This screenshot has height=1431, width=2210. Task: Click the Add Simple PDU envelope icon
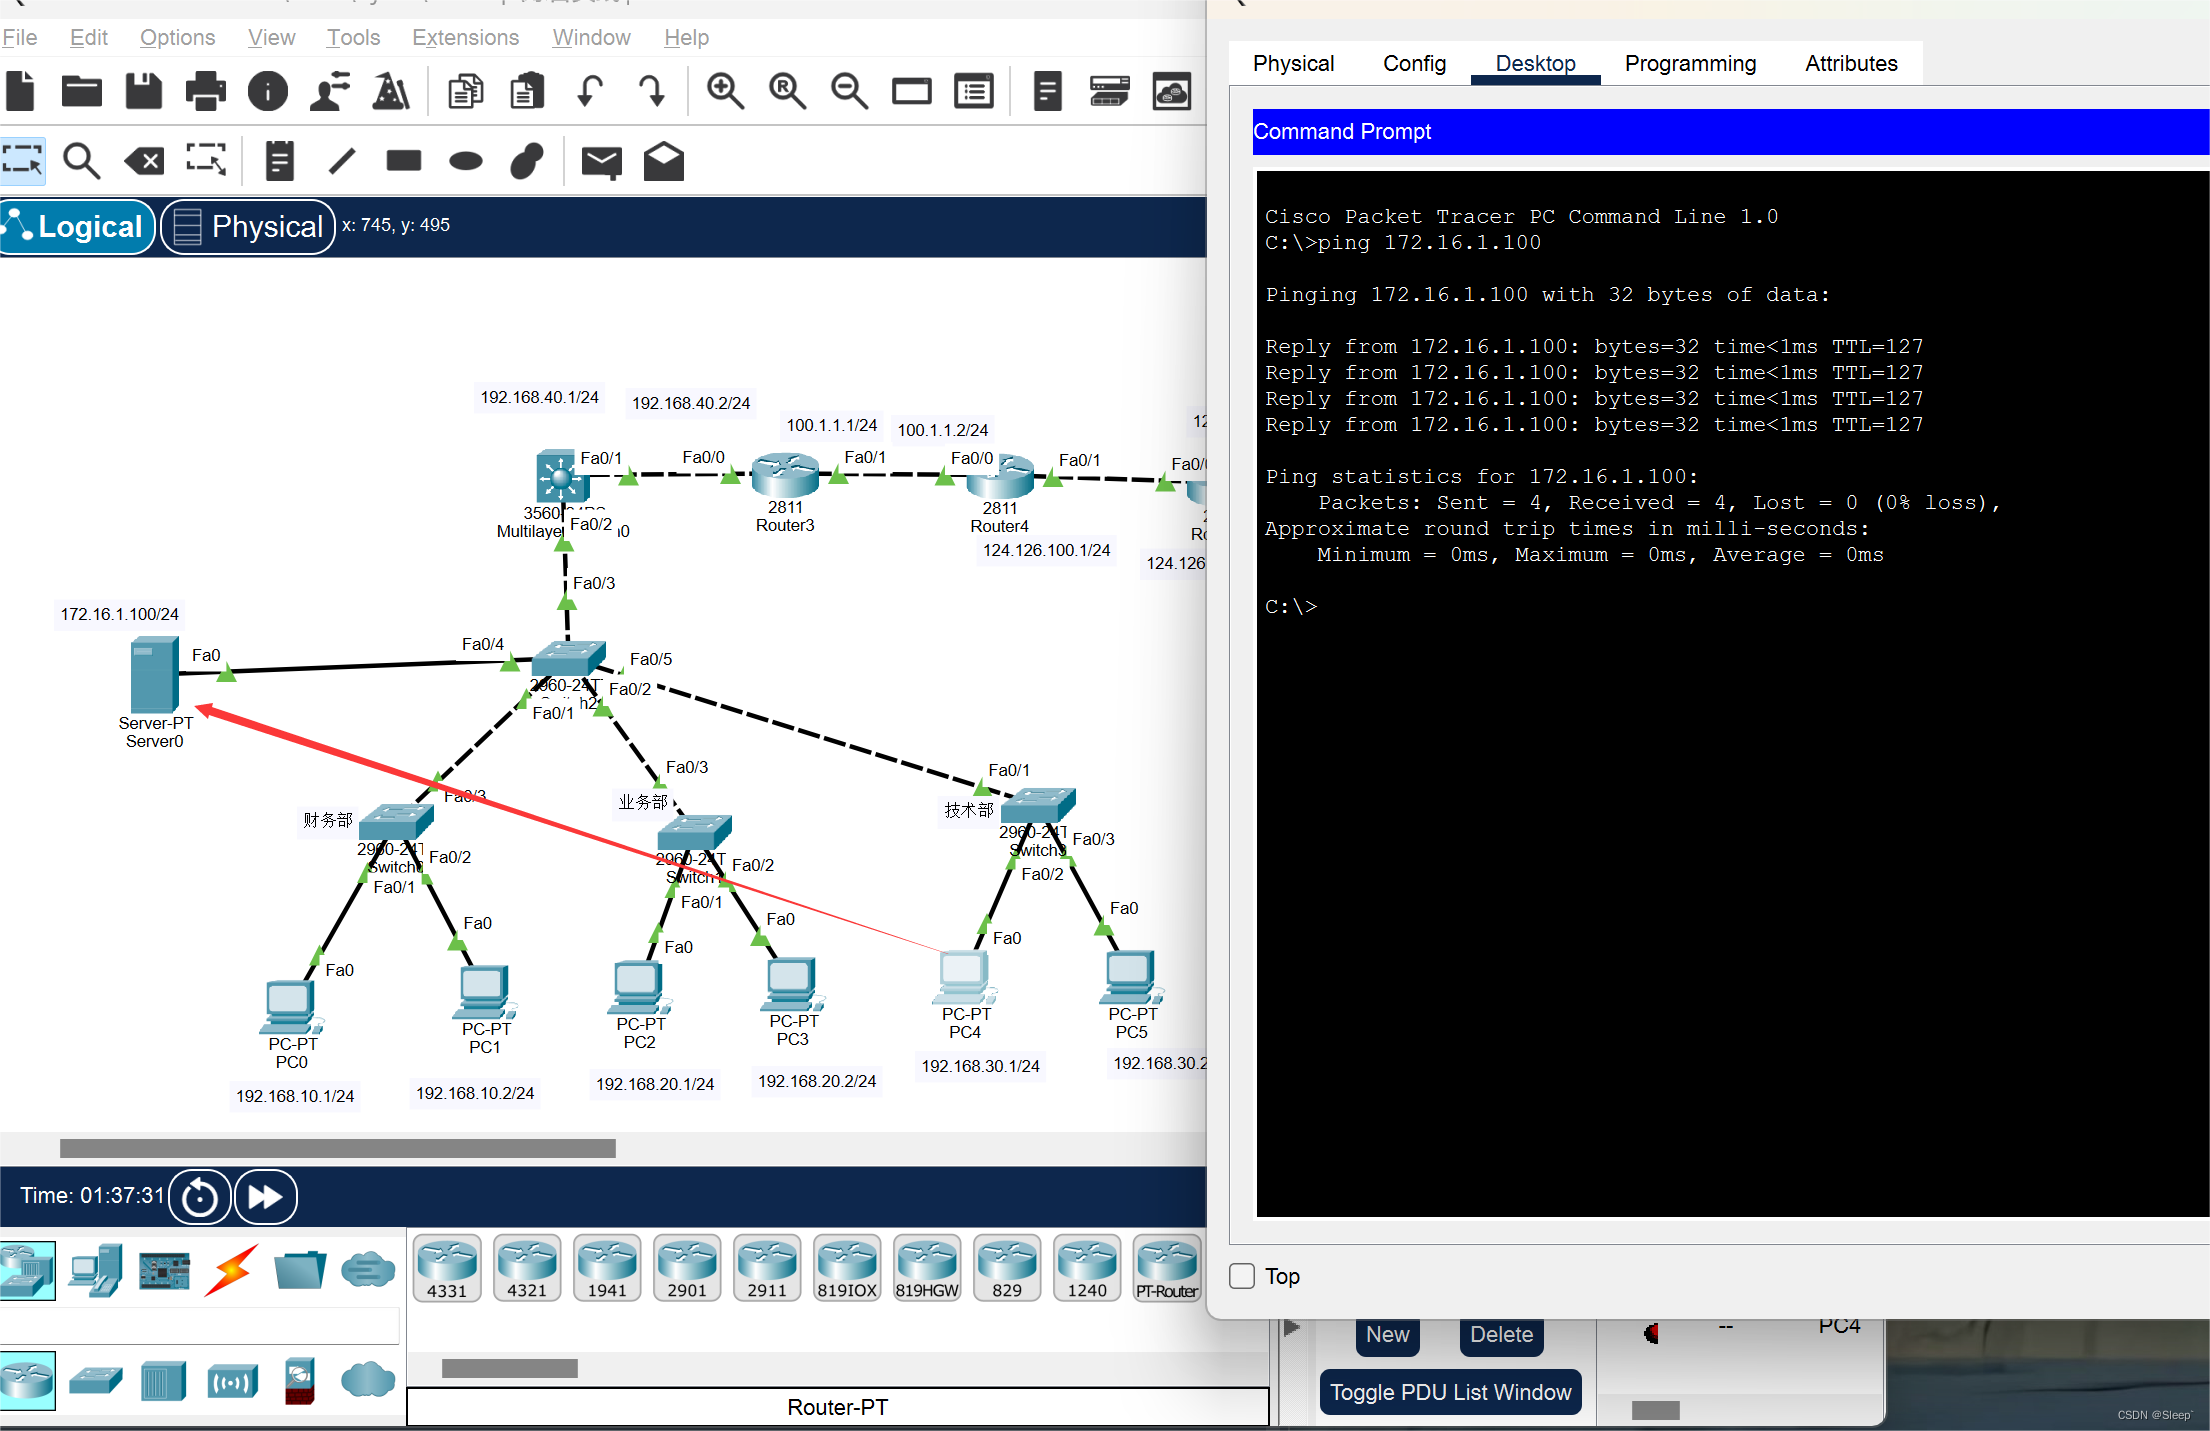[x=601, y=160]
